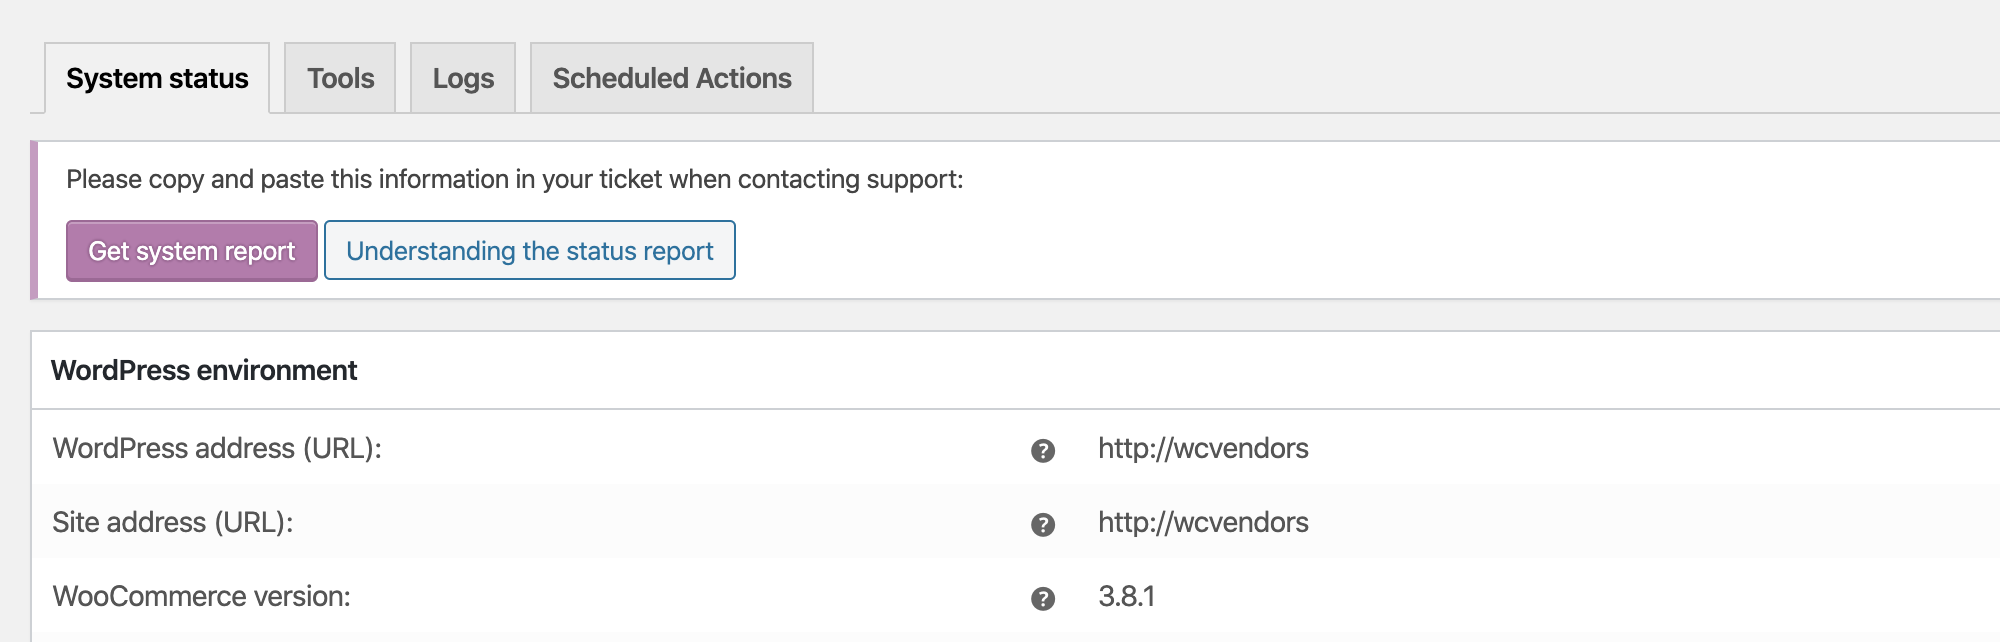Click help icon for Site address
This screenshot has height=642, width=2000.
point(1043,525)
